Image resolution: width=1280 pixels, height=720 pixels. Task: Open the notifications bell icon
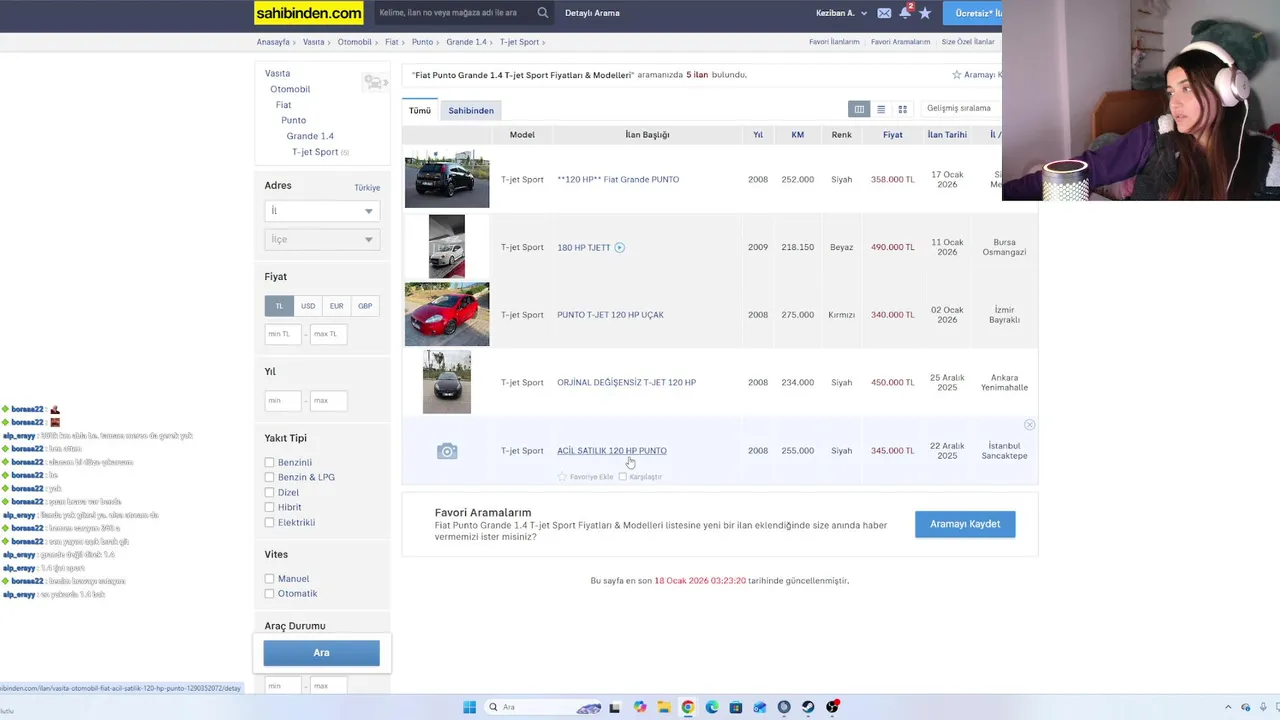[905, 12]
